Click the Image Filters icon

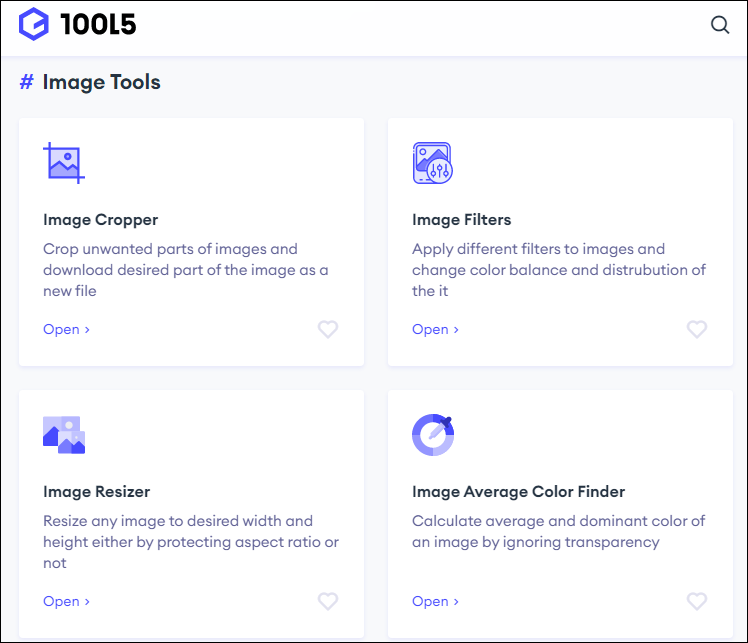coord(433,163)
